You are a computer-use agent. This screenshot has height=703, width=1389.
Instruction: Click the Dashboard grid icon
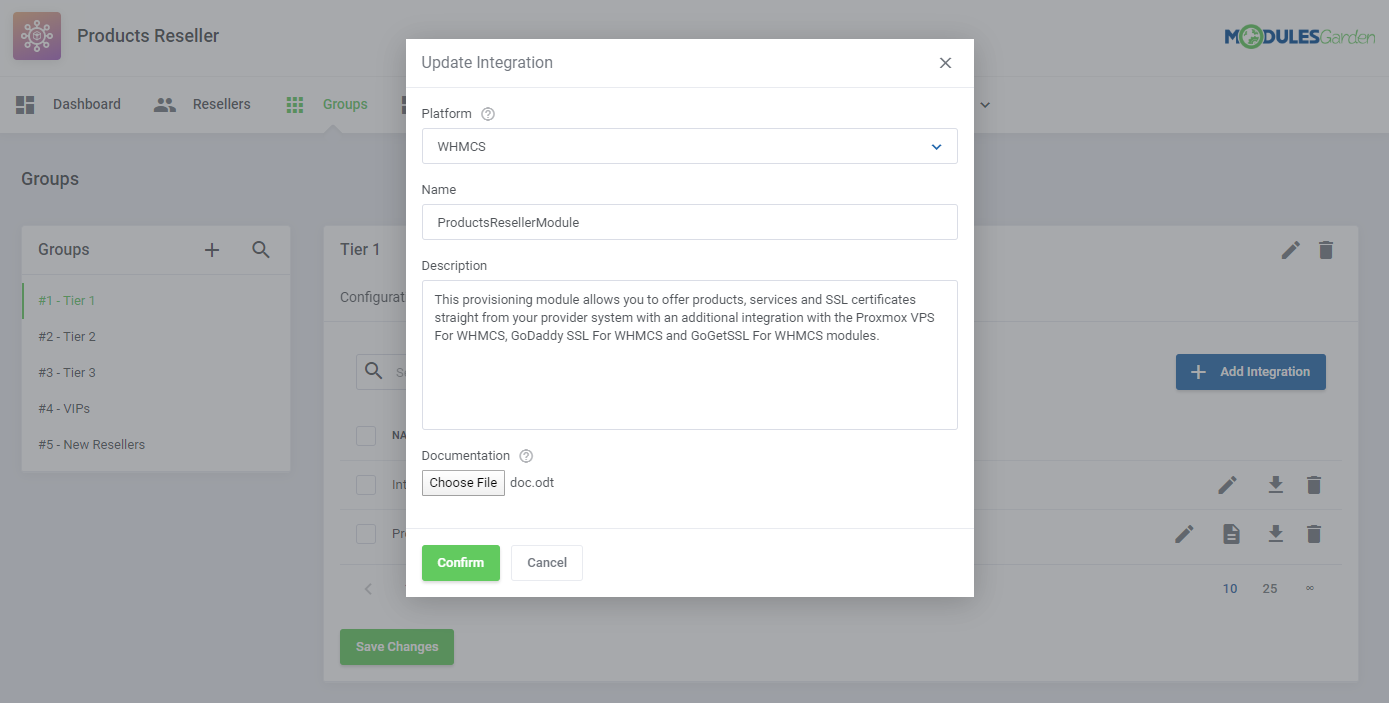point(25,104)
